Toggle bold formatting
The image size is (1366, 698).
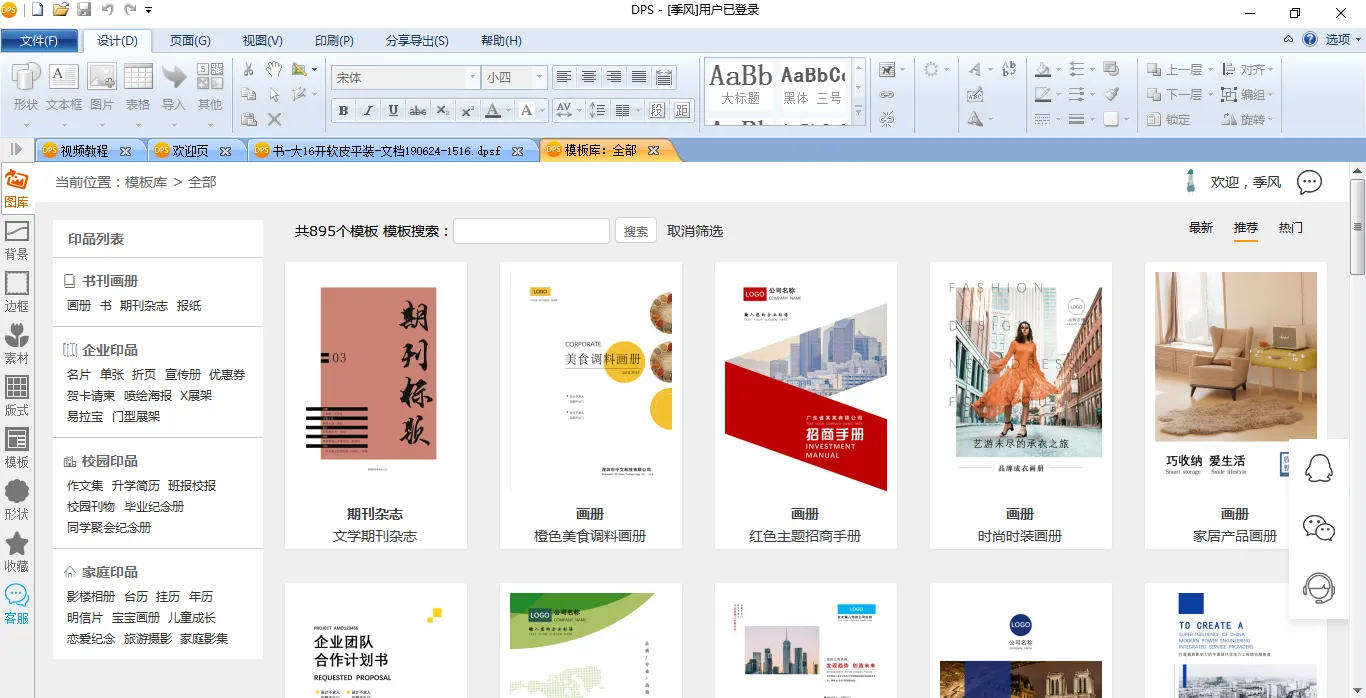click(344, 111)
